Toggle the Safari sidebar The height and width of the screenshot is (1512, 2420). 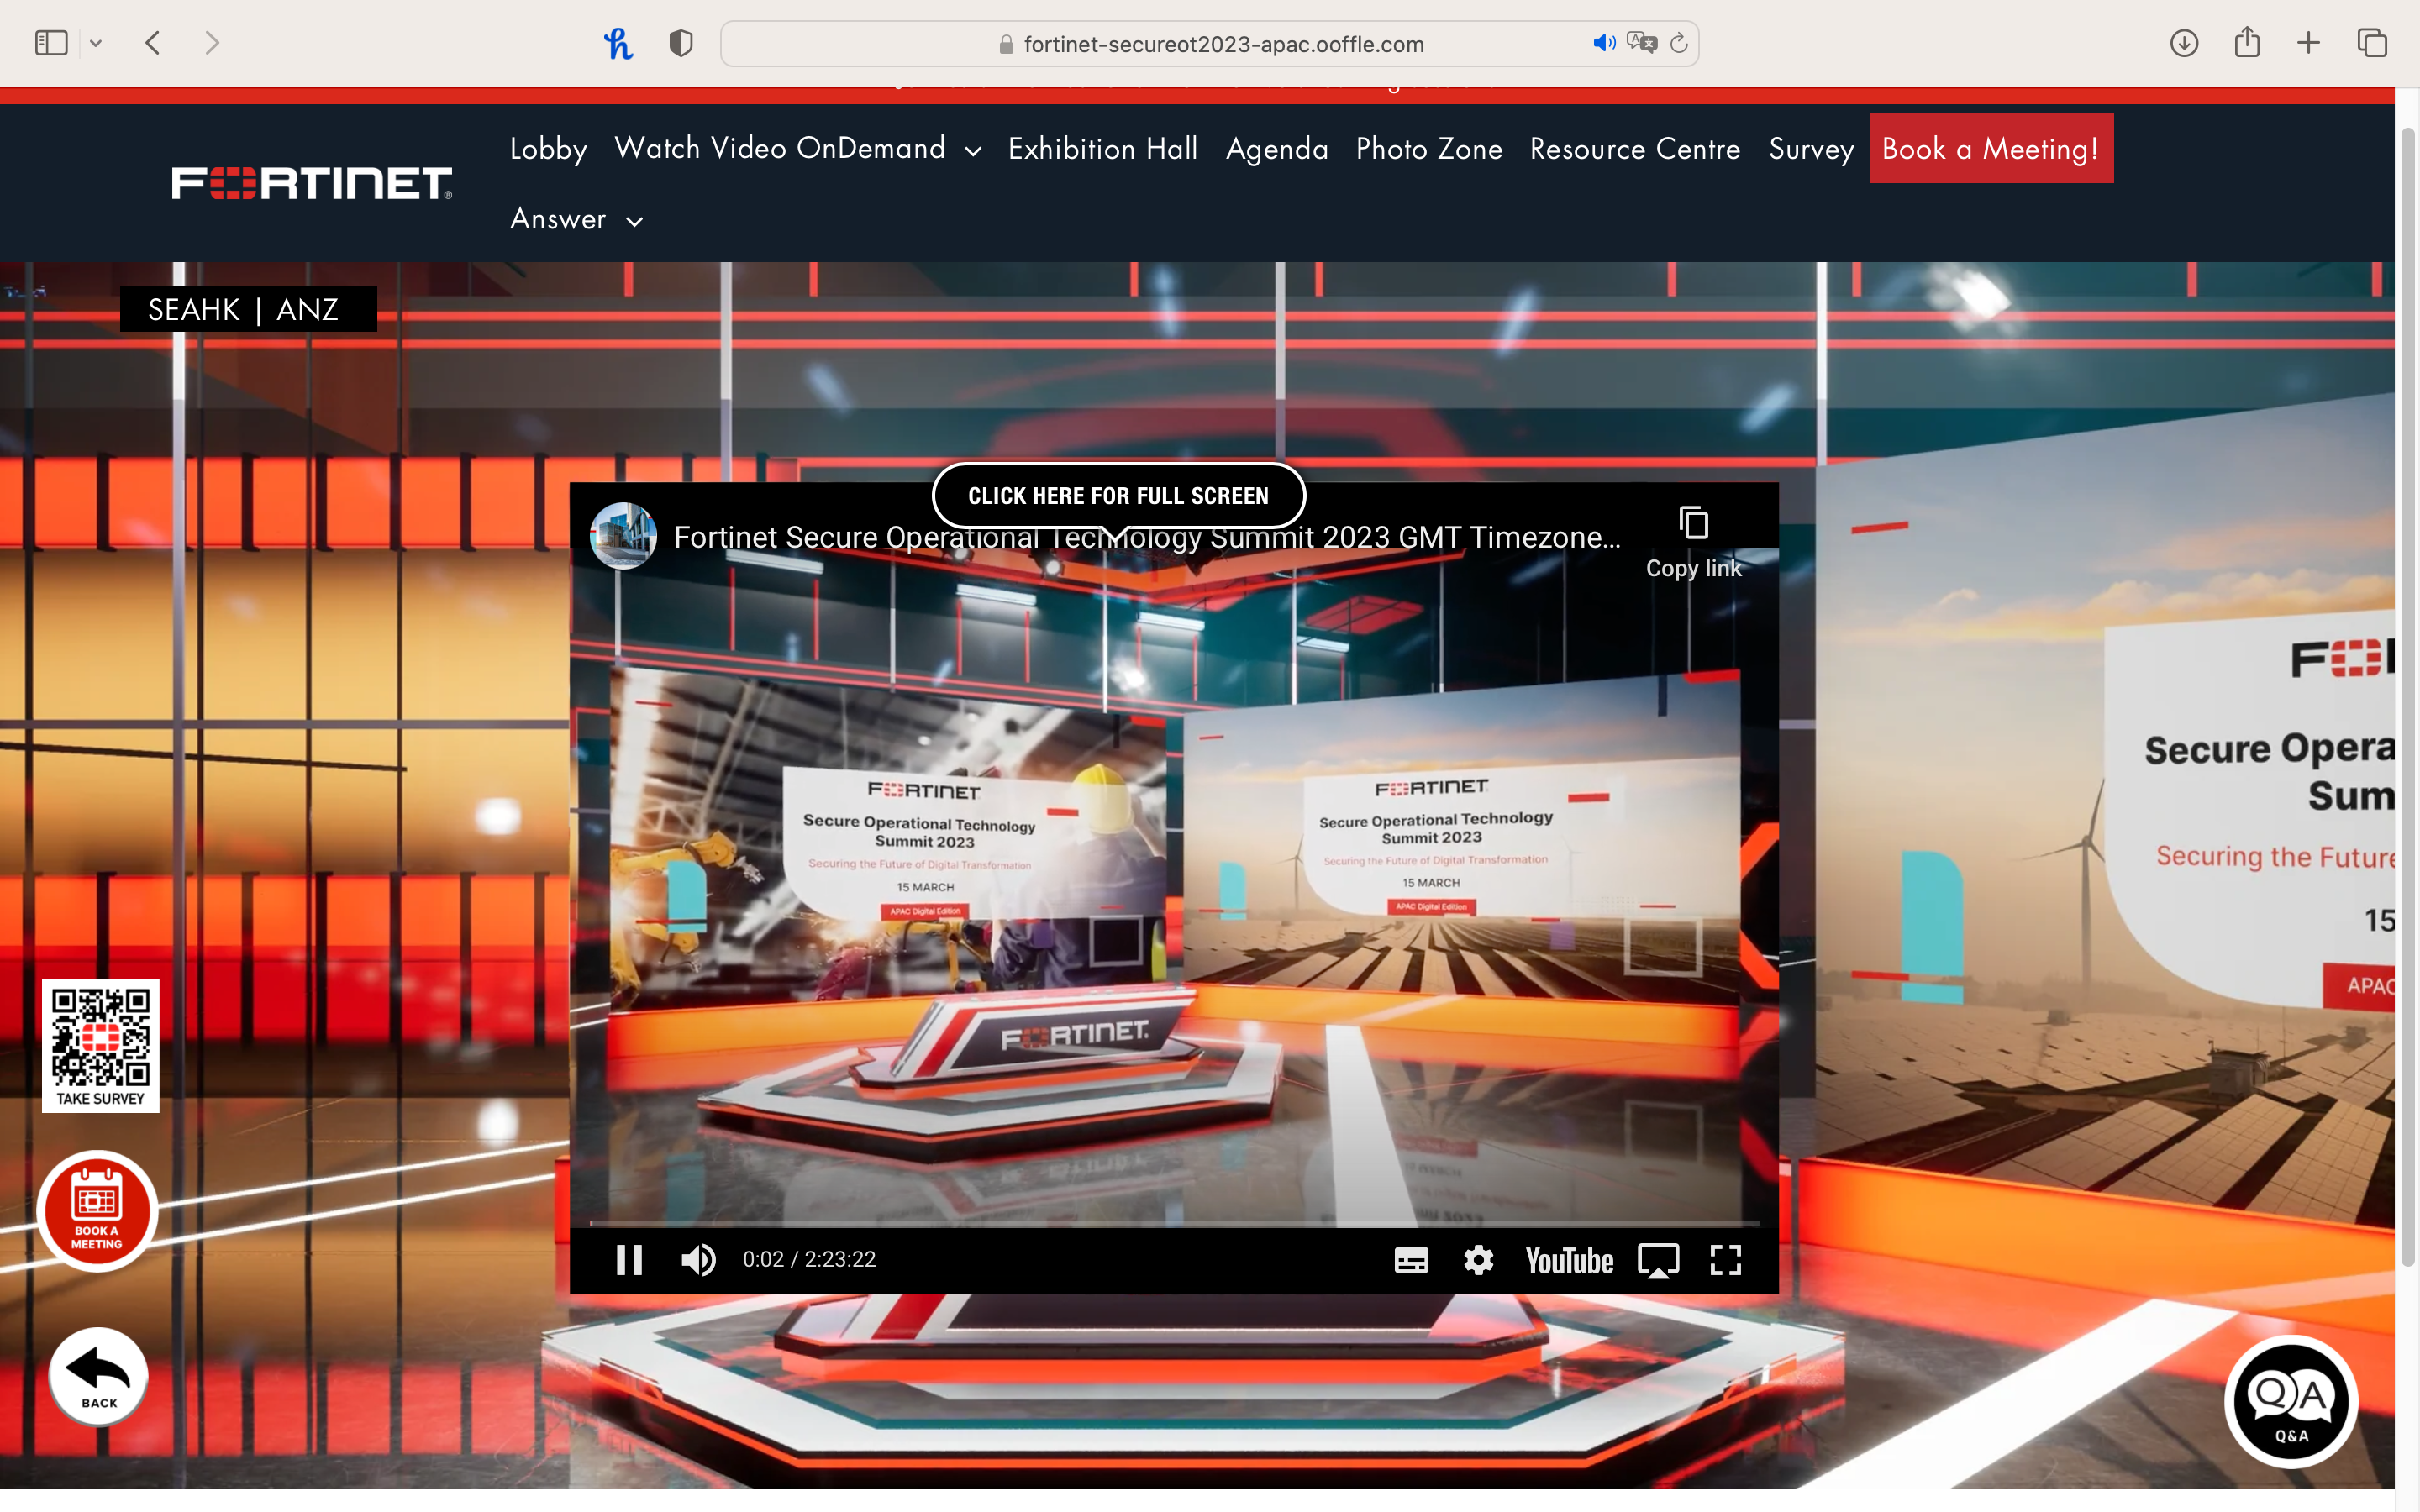click(x=51, y=43)
